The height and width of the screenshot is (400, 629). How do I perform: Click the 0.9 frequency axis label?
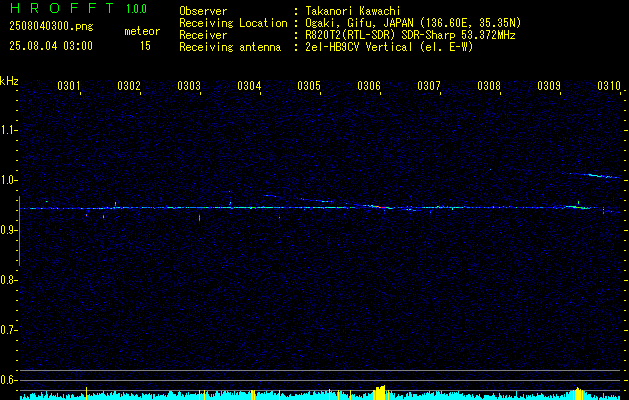coord(7,230)
